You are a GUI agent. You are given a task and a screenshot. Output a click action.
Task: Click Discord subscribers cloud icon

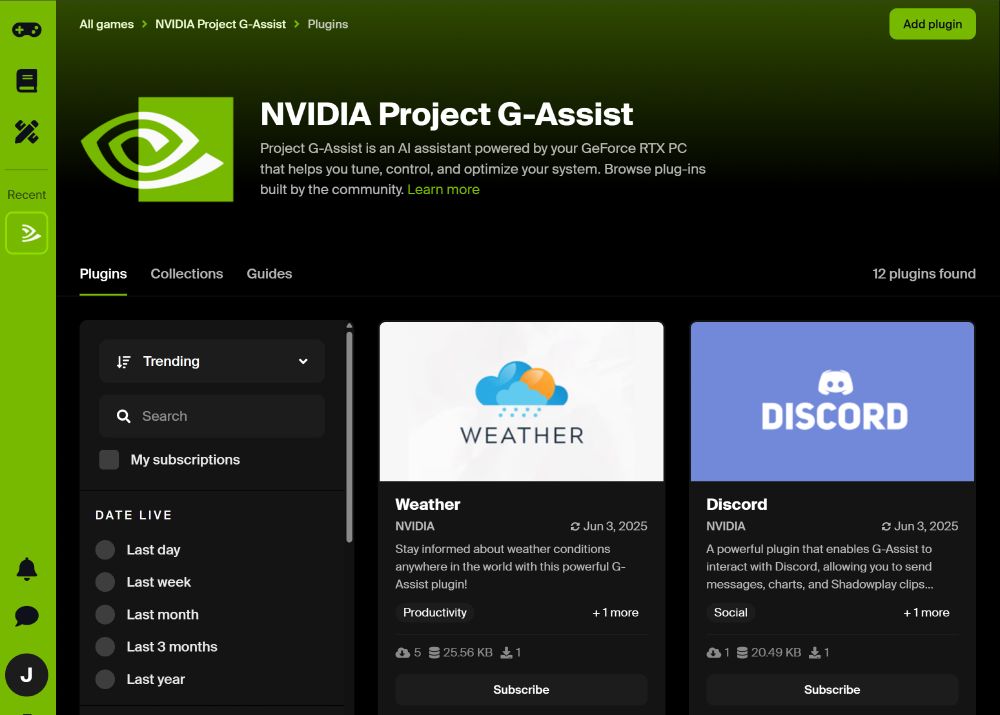coord(714,652)
